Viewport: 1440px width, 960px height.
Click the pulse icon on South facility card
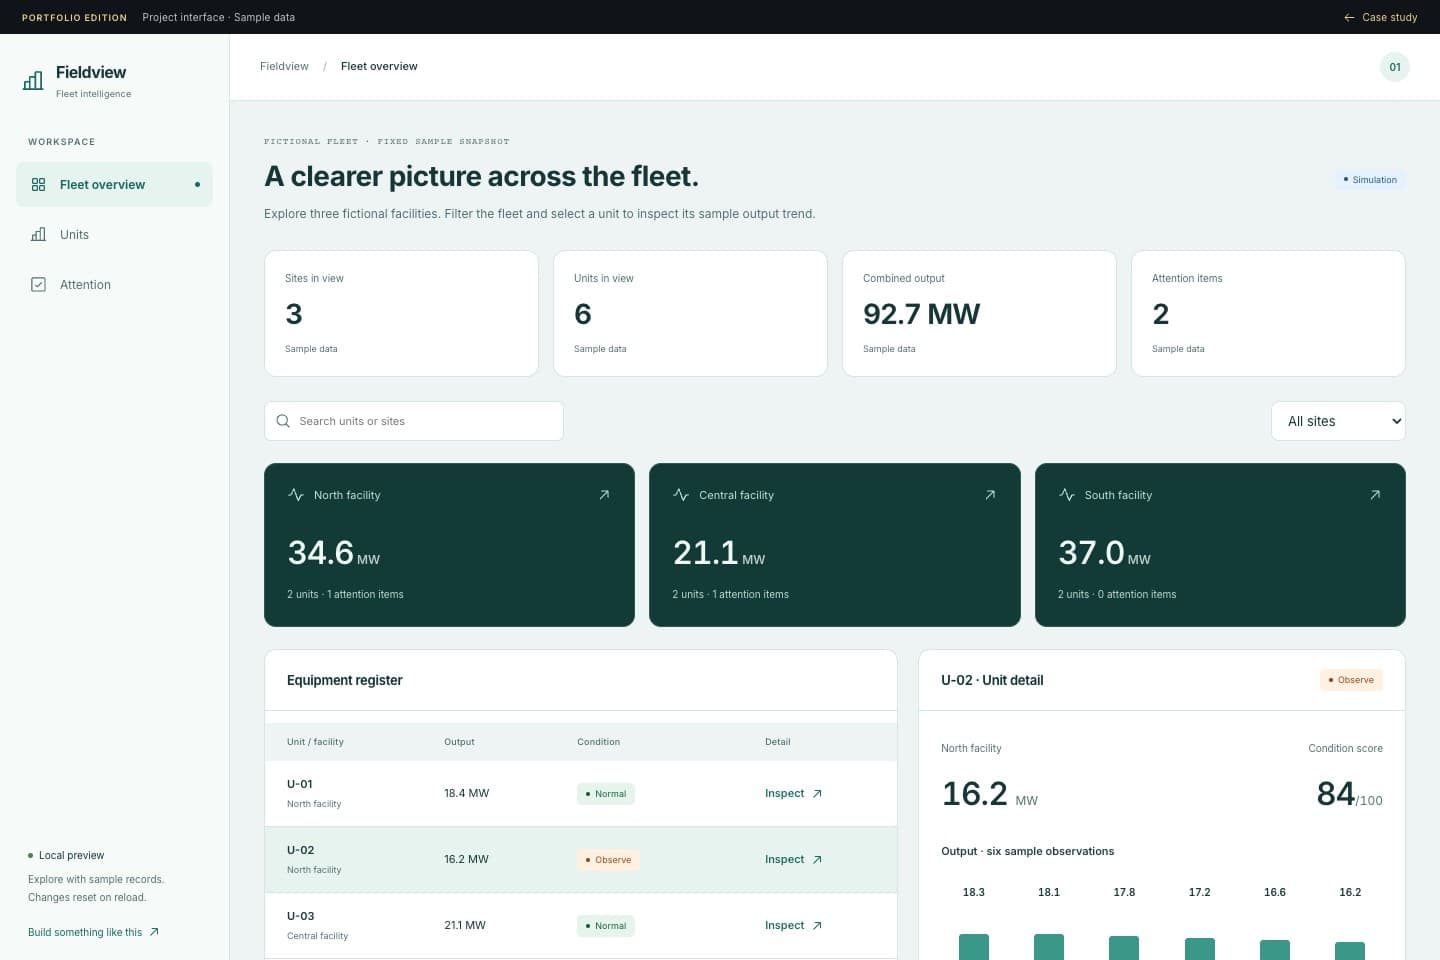1067,495
